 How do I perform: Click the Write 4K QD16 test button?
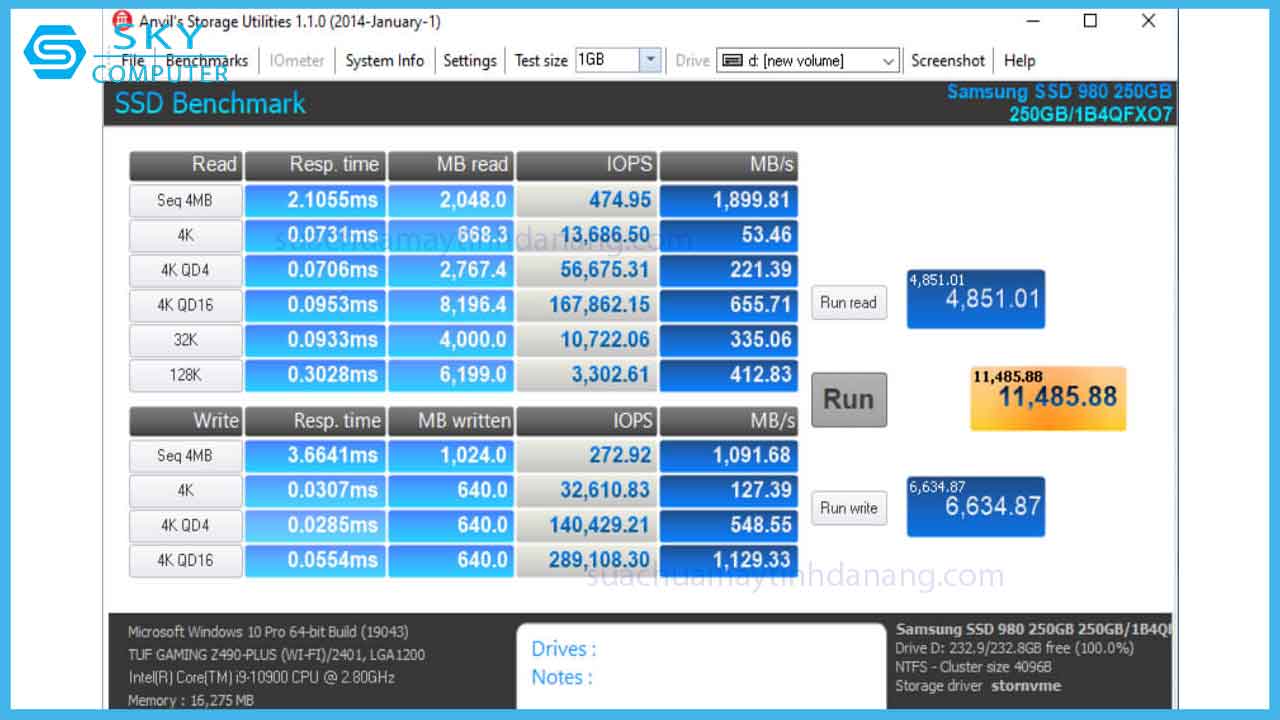click(x=185, y=560)
